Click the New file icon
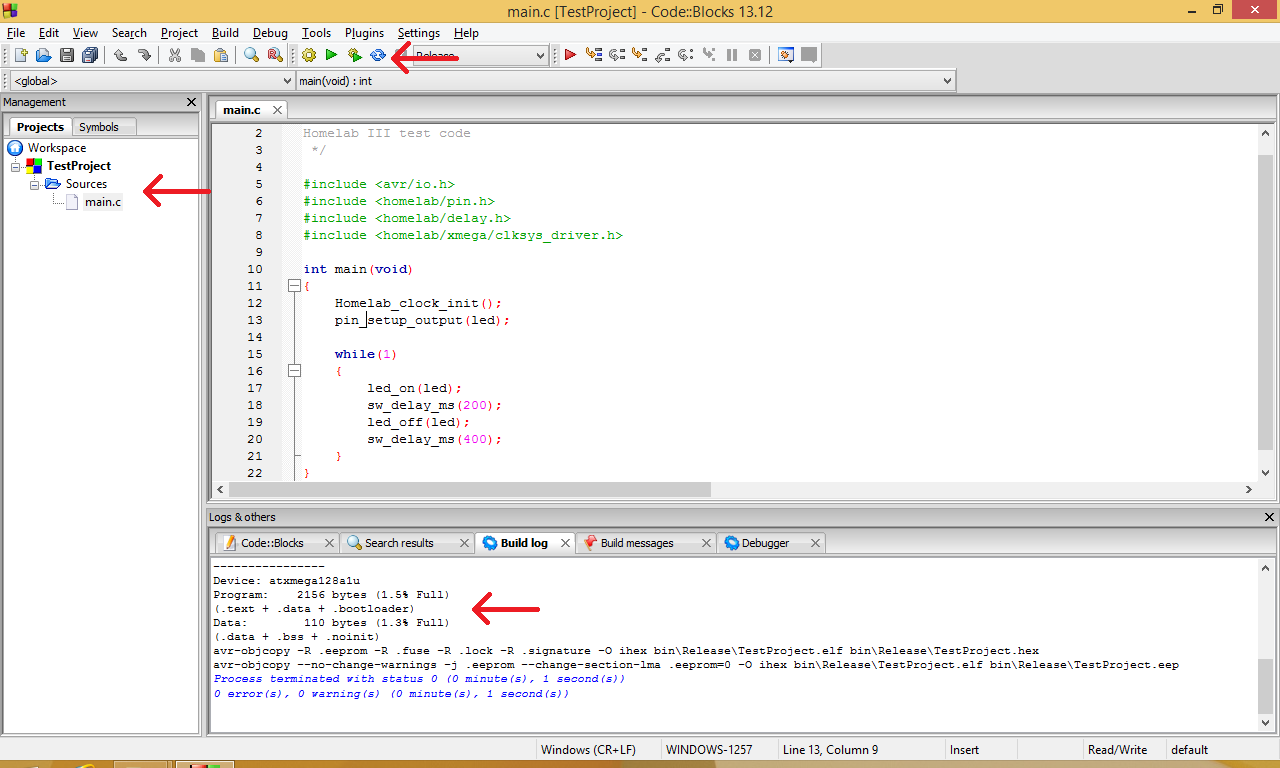 click(x=20, y=55)
